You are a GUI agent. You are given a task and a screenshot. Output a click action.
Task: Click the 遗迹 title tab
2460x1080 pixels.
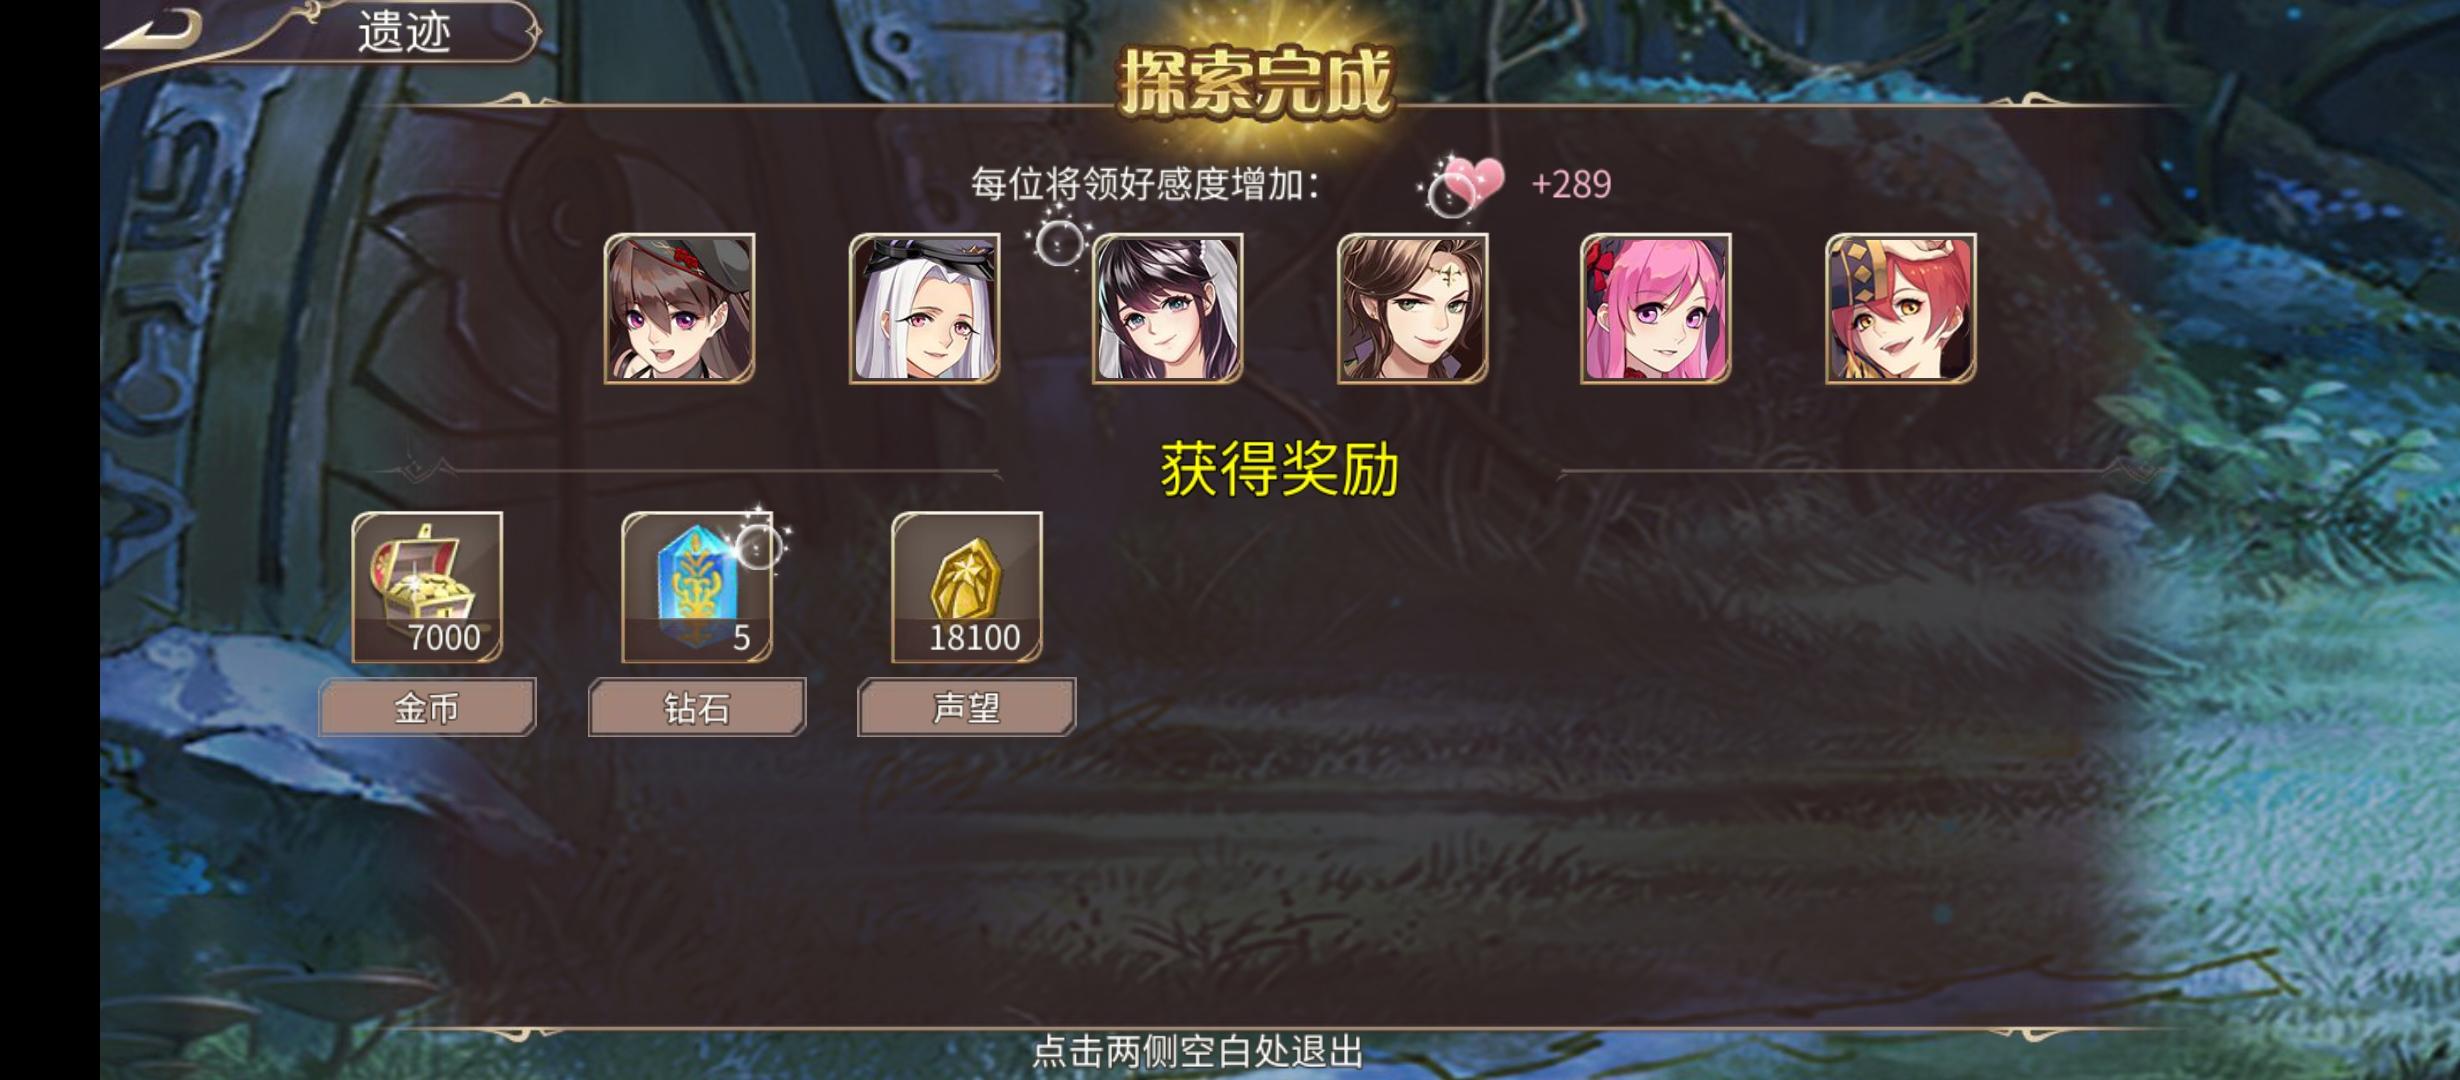(404, 32)
